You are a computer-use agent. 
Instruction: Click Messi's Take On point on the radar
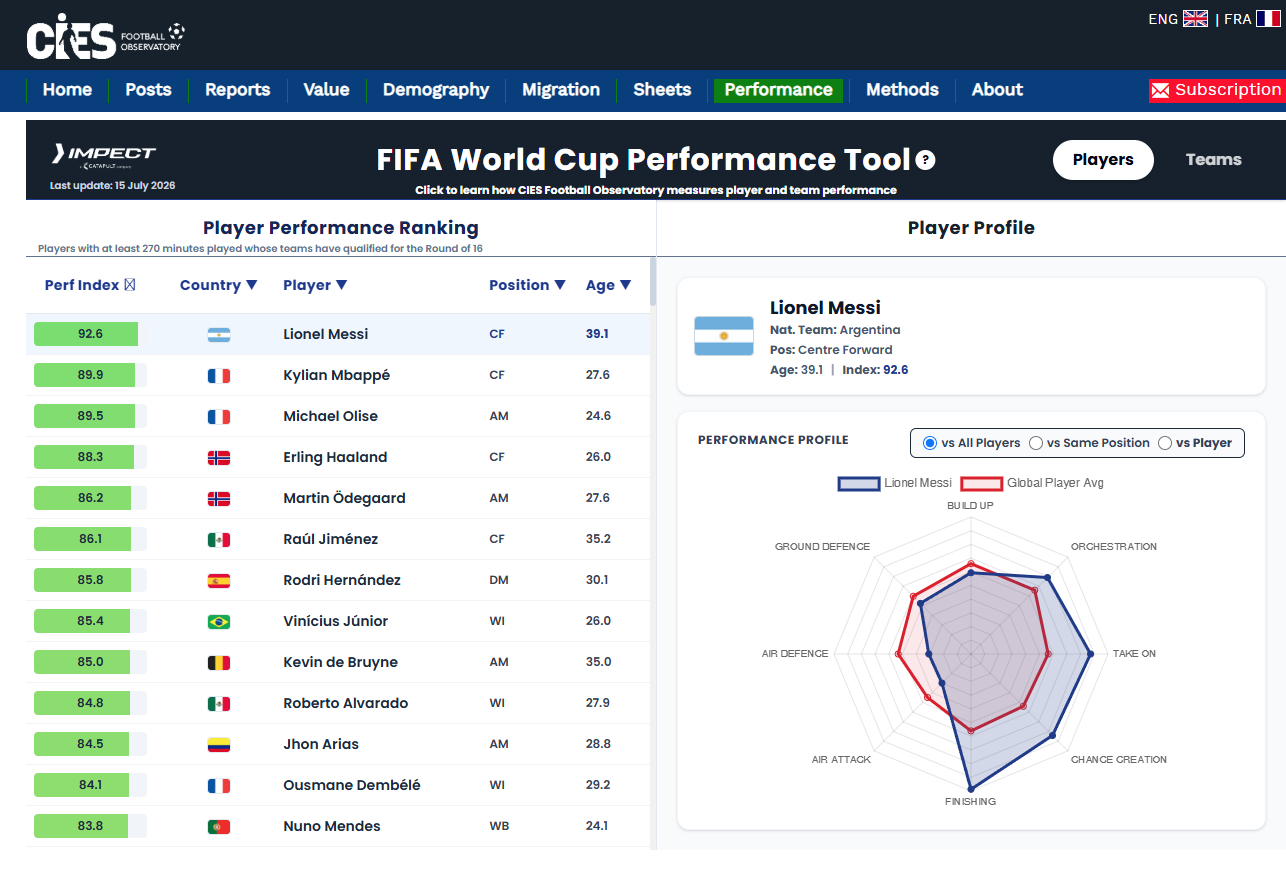1090,654
